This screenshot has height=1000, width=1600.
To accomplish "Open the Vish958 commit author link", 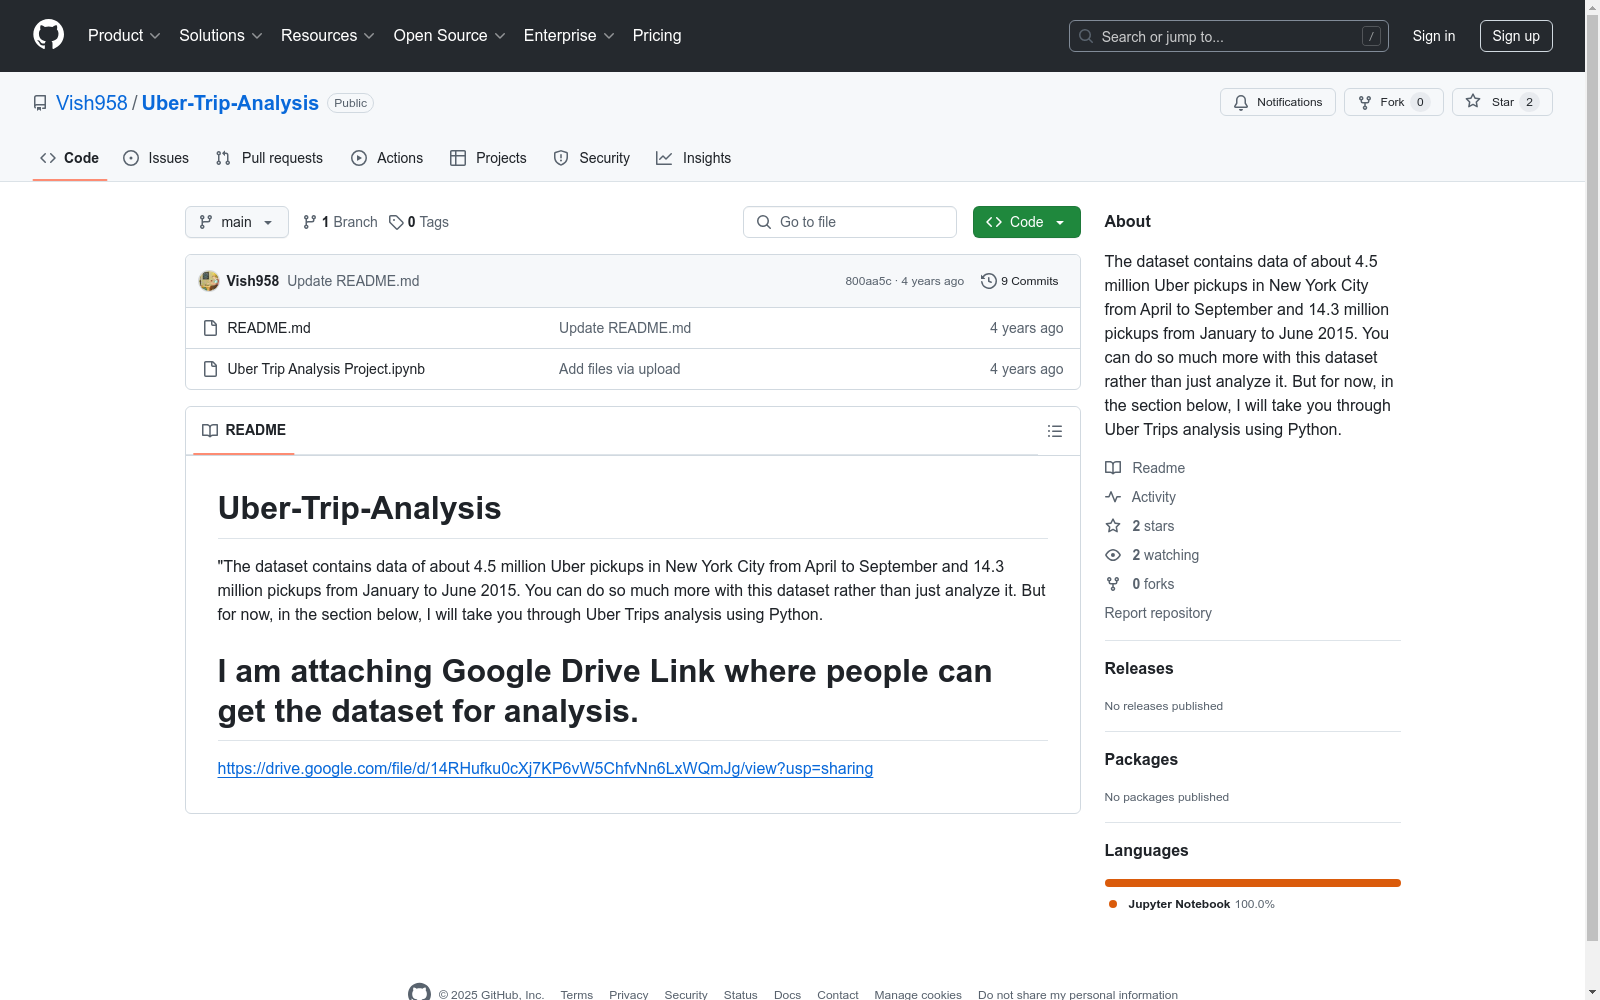I will click(x=253, y=281).
